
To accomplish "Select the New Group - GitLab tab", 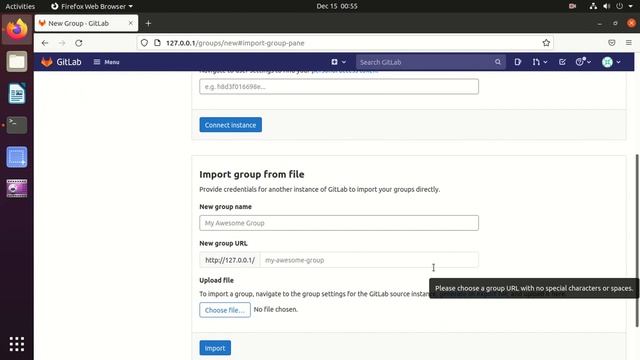I will 86,23.
